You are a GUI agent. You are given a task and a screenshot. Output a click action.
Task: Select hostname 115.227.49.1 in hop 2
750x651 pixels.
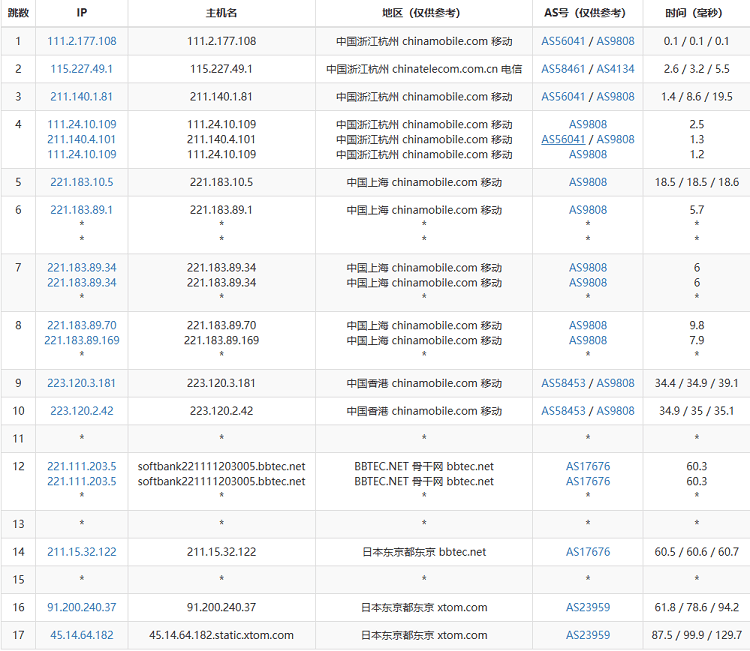pos(221,69)
